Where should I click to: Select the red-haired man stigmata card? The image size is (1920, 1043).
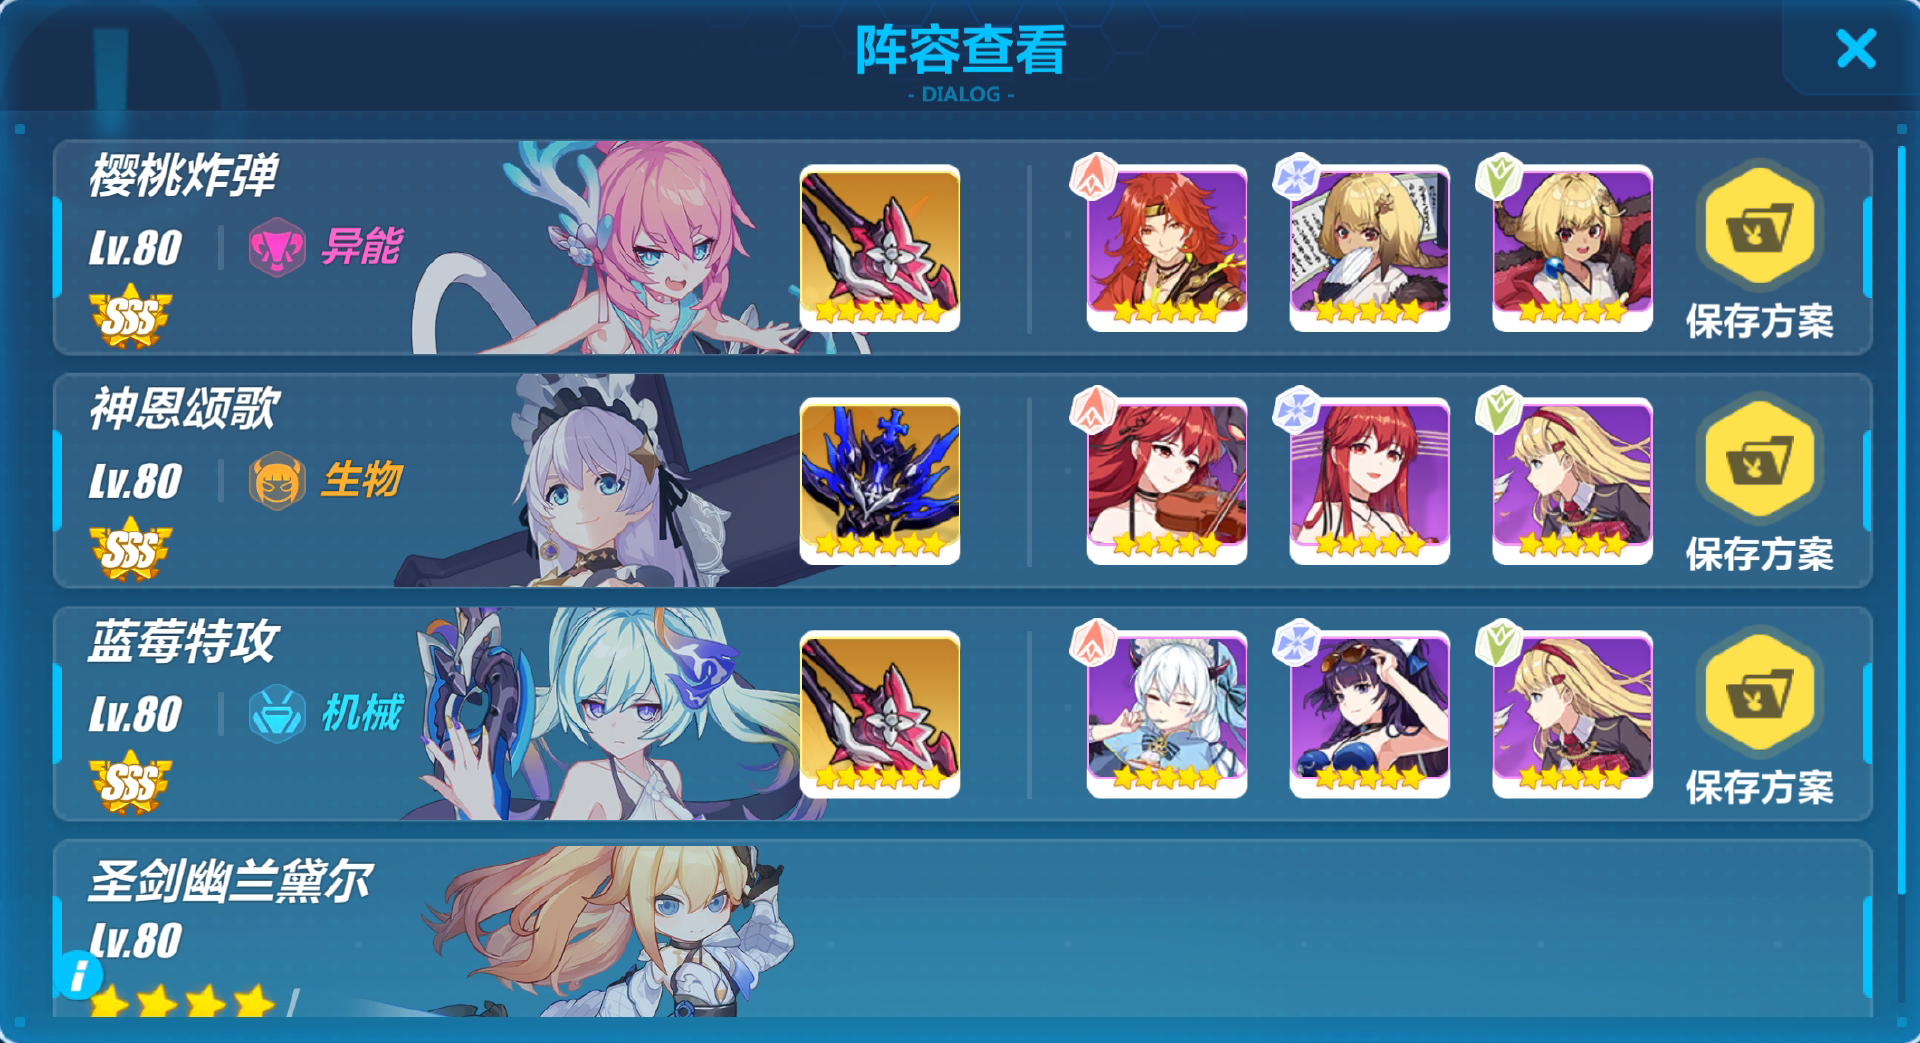(x=1167, y=248)
